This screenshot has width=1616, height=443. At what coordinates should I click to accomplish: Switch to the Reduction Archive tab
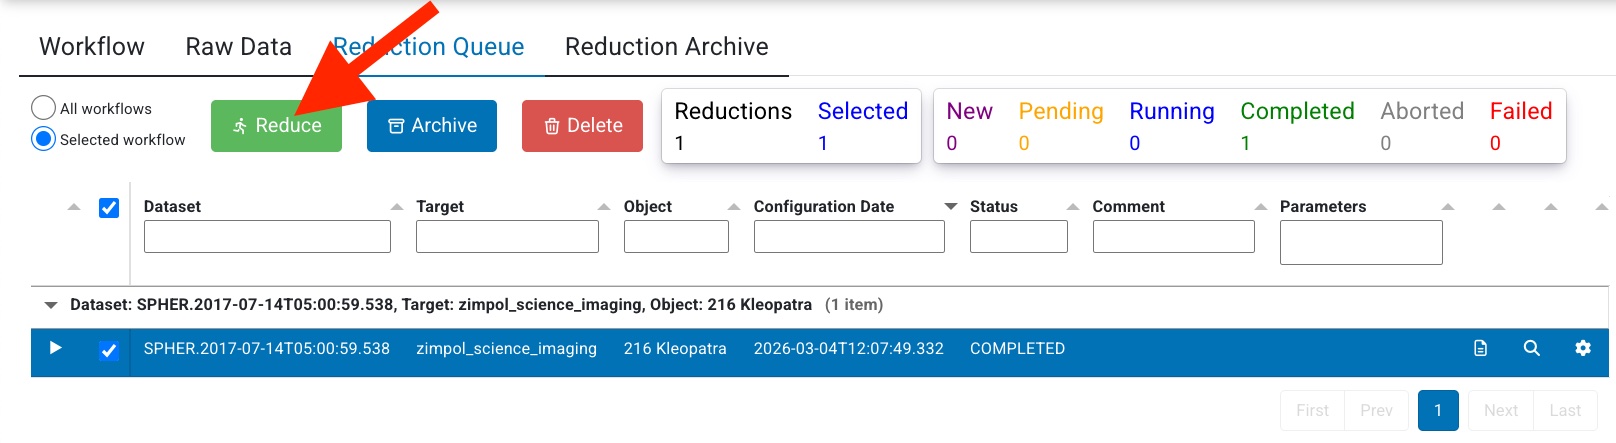click(x=666, y=47)
